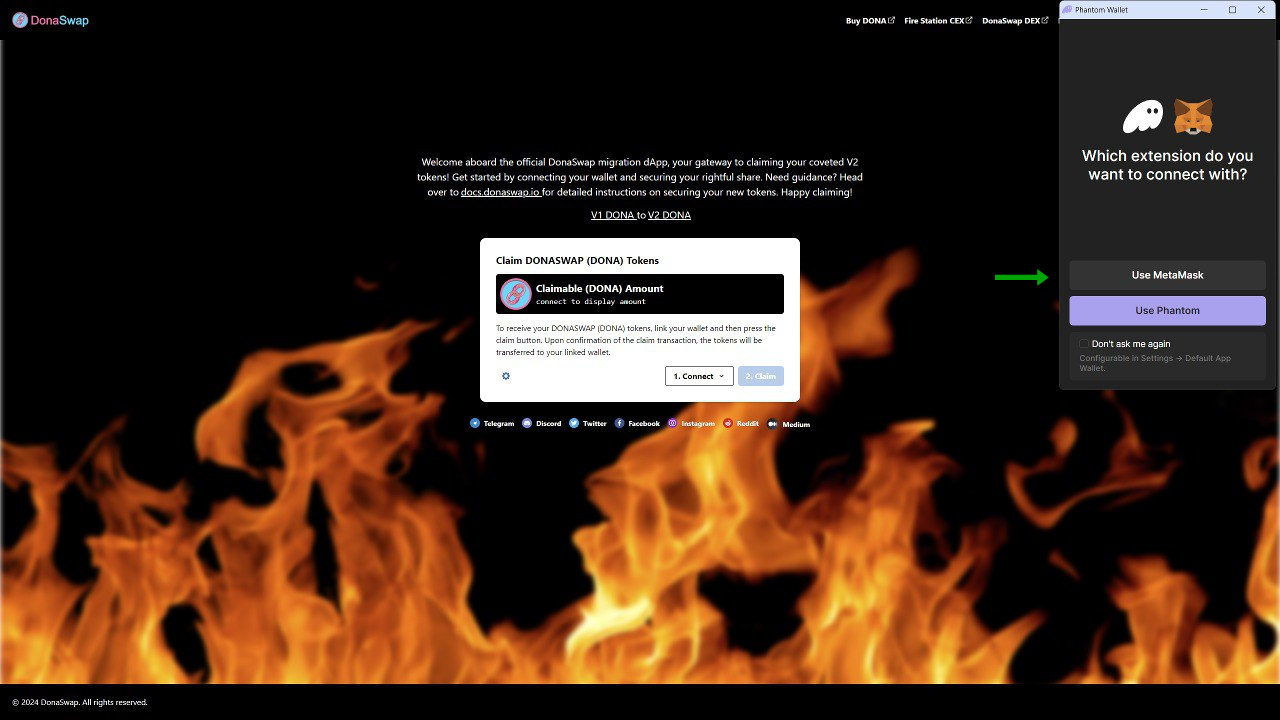
Task: Click the 2. Claim button
Action: [761, 376]
